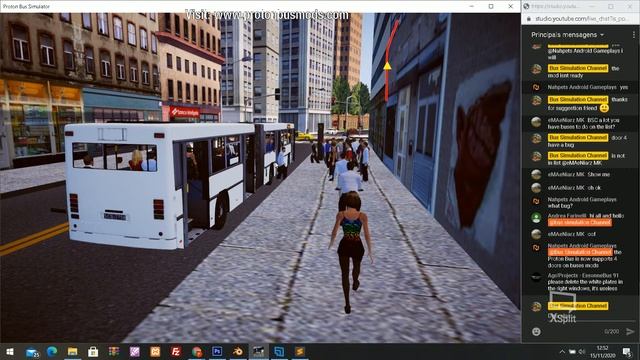
Task: Switch to the Chrome taskbar icon
Action: (x=197, y=351)
